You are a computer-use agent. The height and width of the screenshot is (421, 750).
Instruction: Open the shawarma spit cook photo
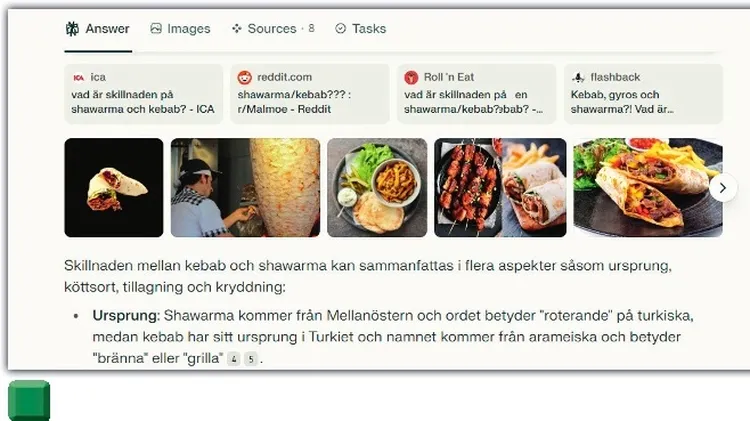click(x=245, y=188)
